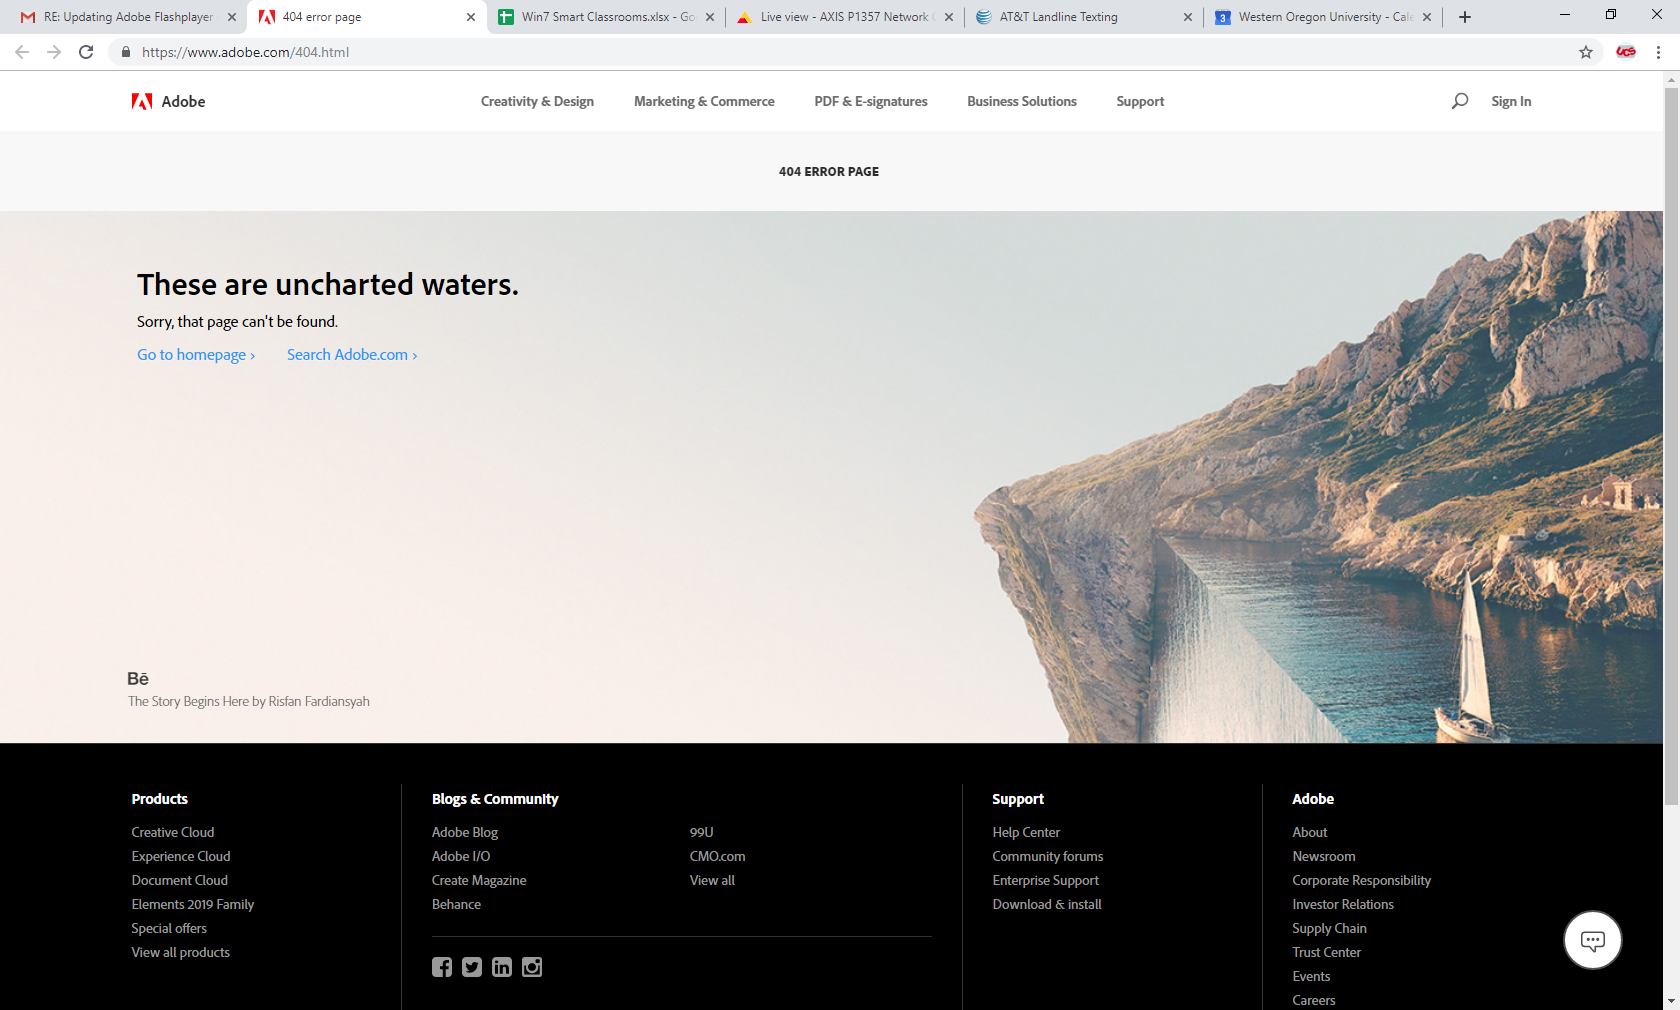Click the browser back arrow
The height and width of the screenshot is (1010, 1680).
click(x=22, y=52)
